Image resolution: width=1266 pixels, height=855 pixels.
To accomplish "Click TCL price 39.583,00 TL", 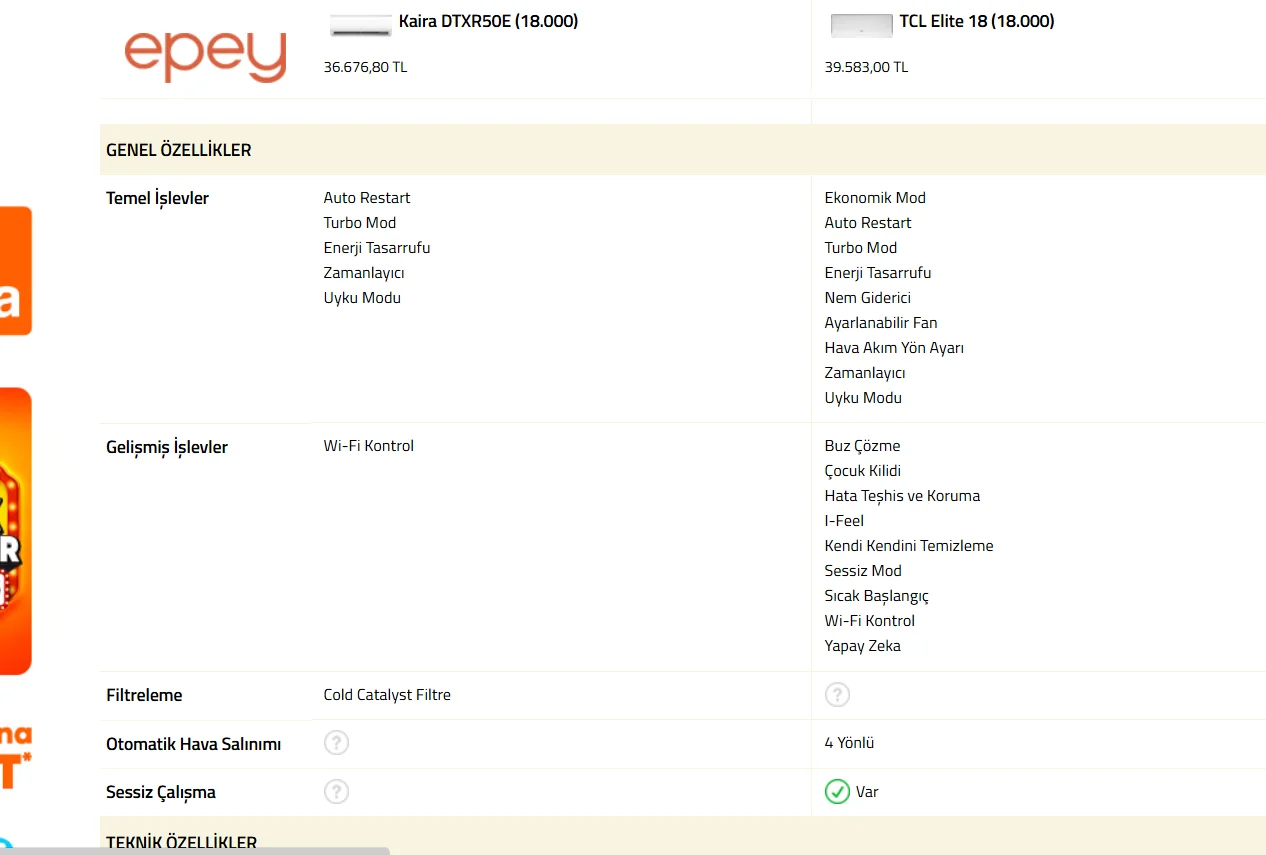I will pyautogui.click(x=866, y=67).
